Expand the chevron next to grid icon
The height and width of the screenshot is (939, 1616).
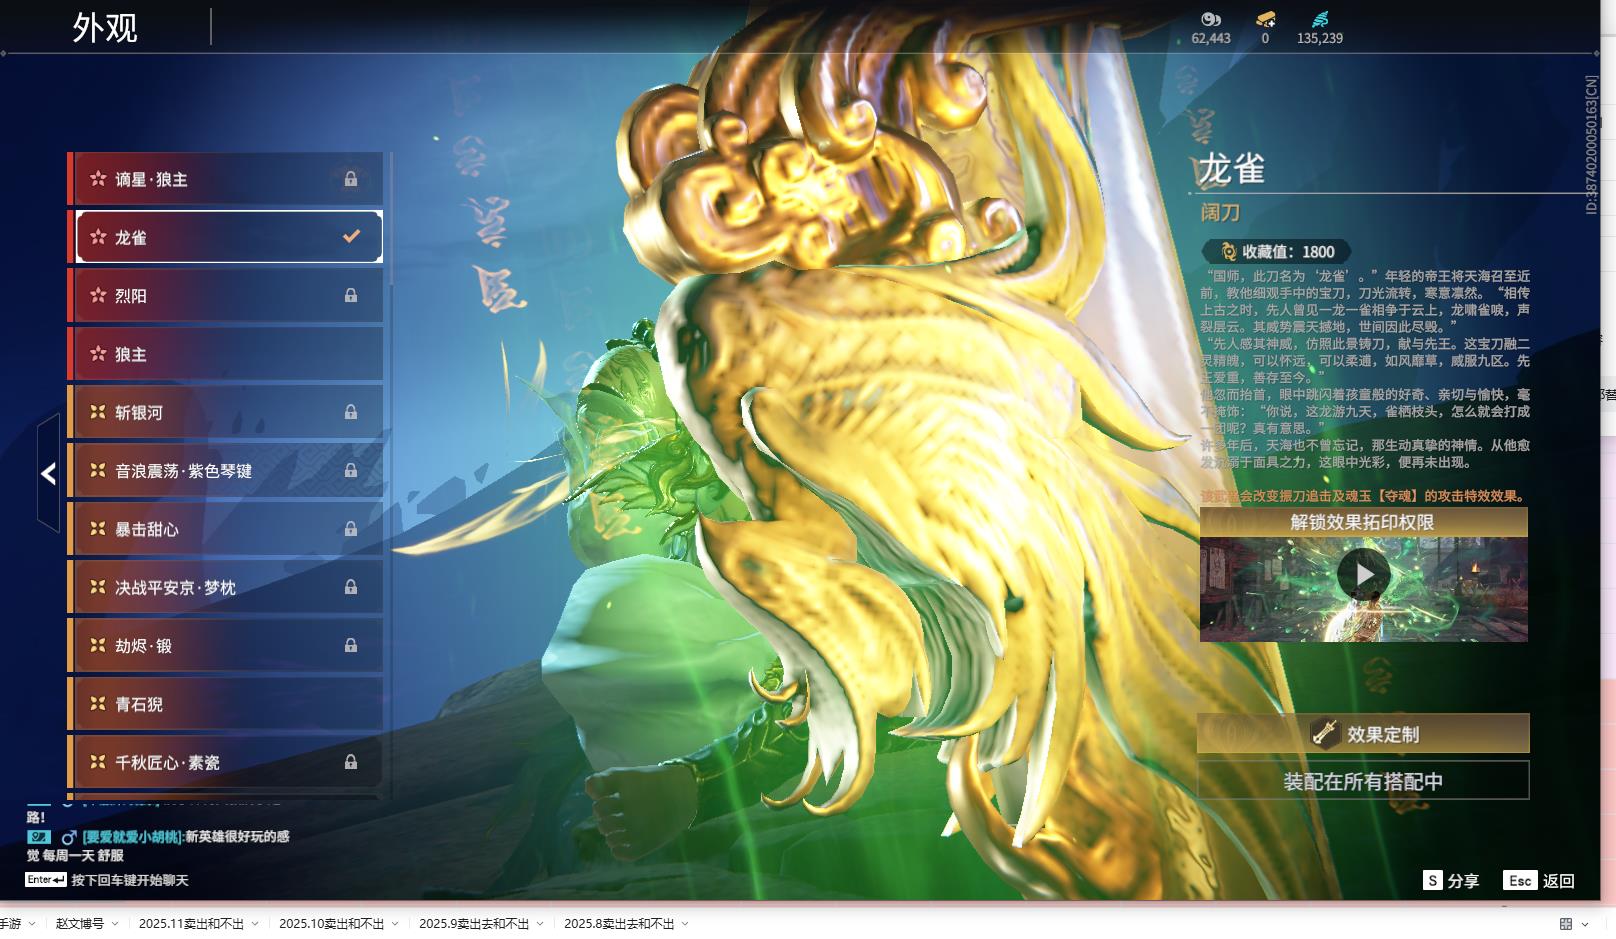coord(1586,924)
